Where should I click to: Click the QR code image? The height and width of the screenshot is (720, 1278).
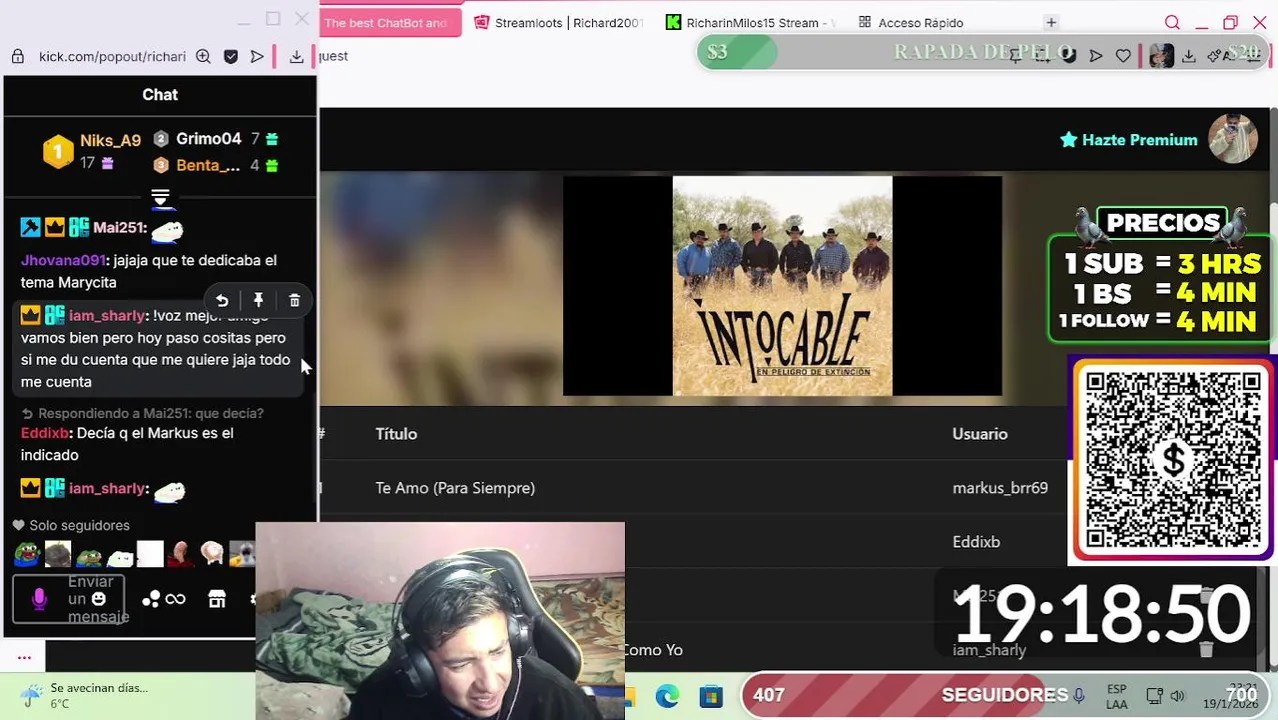tap(1172, 460)
